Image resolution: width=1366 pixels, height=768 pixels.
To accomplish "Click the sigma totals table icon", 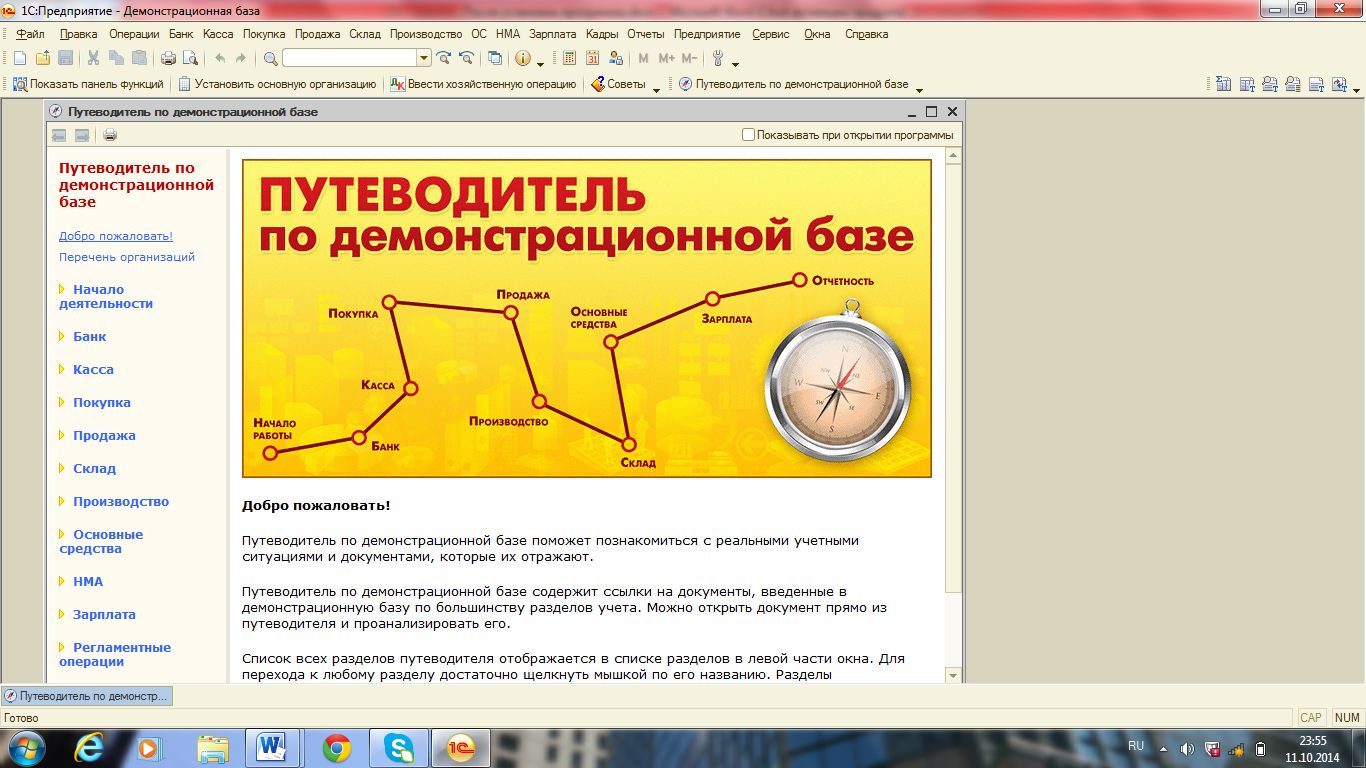I will [x=1223, y=84].
